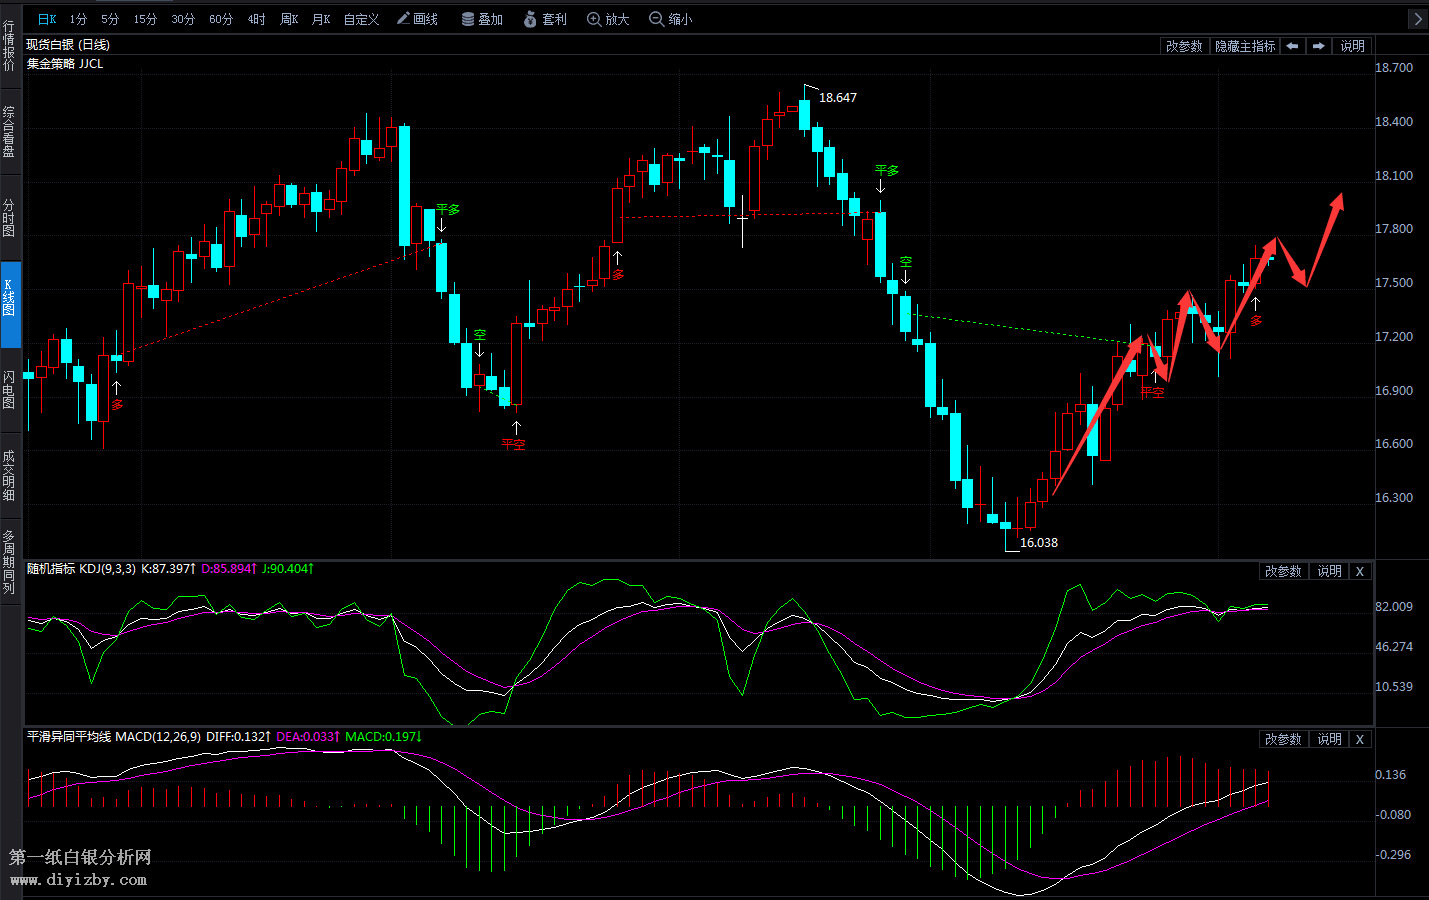Switch to the 60分 timeframe
The width and height of the screenshot is (1429, 900).
coord(221,19)
